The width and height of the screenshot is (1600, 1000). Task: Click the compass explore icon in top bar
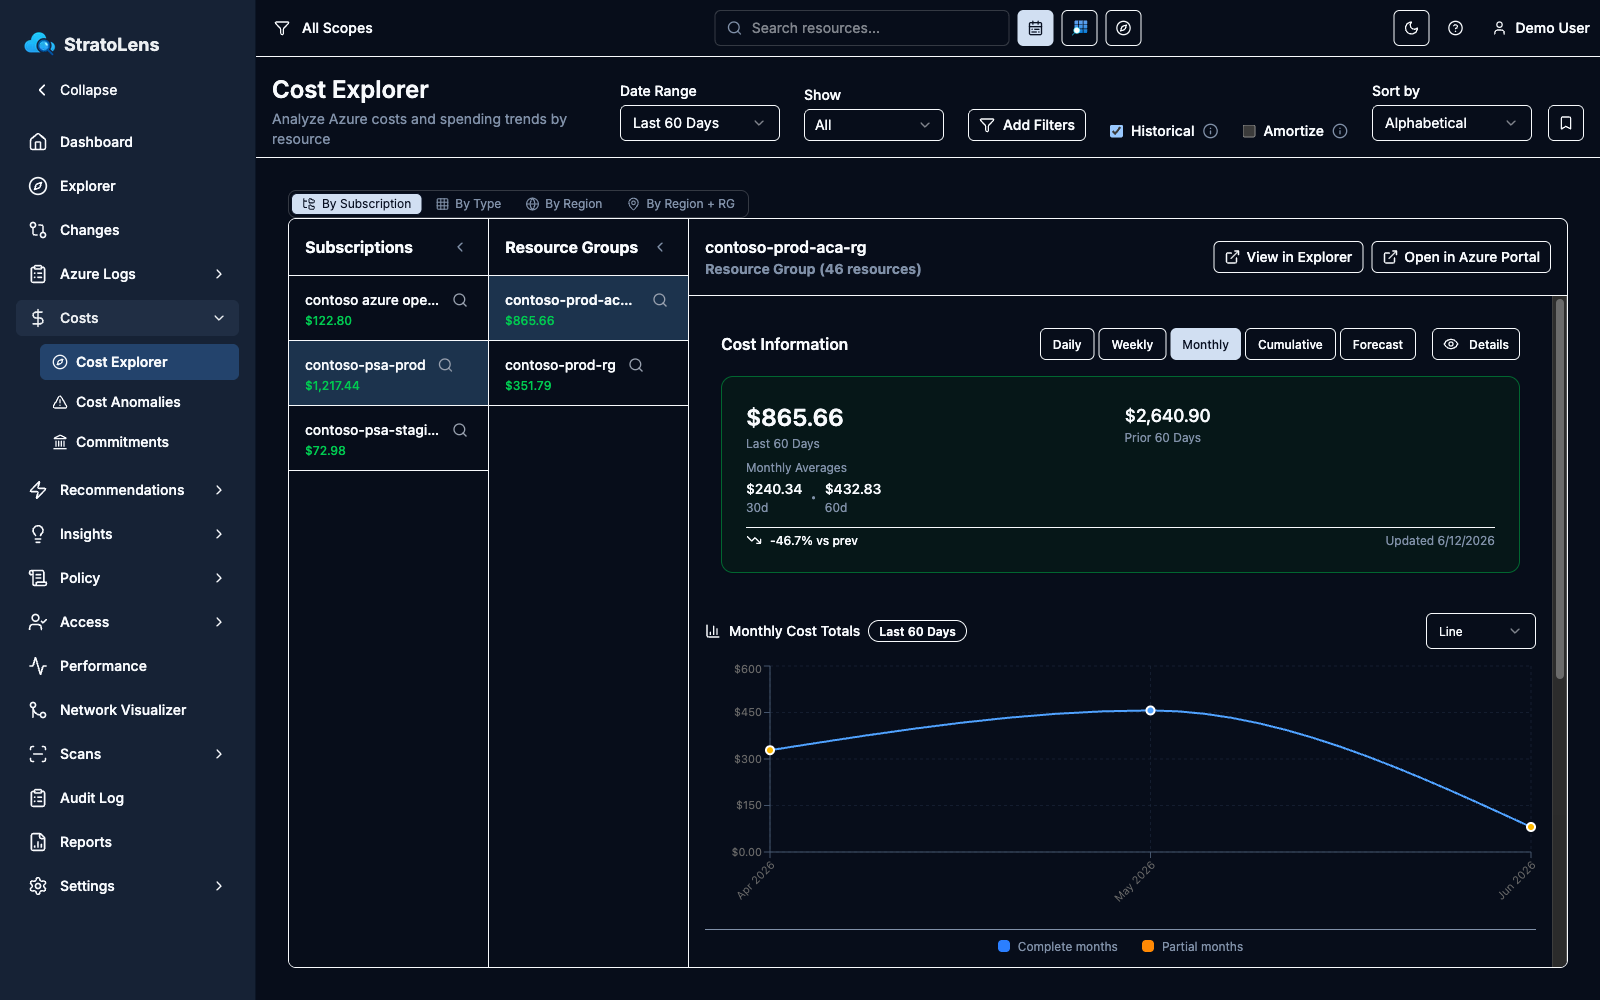[x=1123, y=28]
